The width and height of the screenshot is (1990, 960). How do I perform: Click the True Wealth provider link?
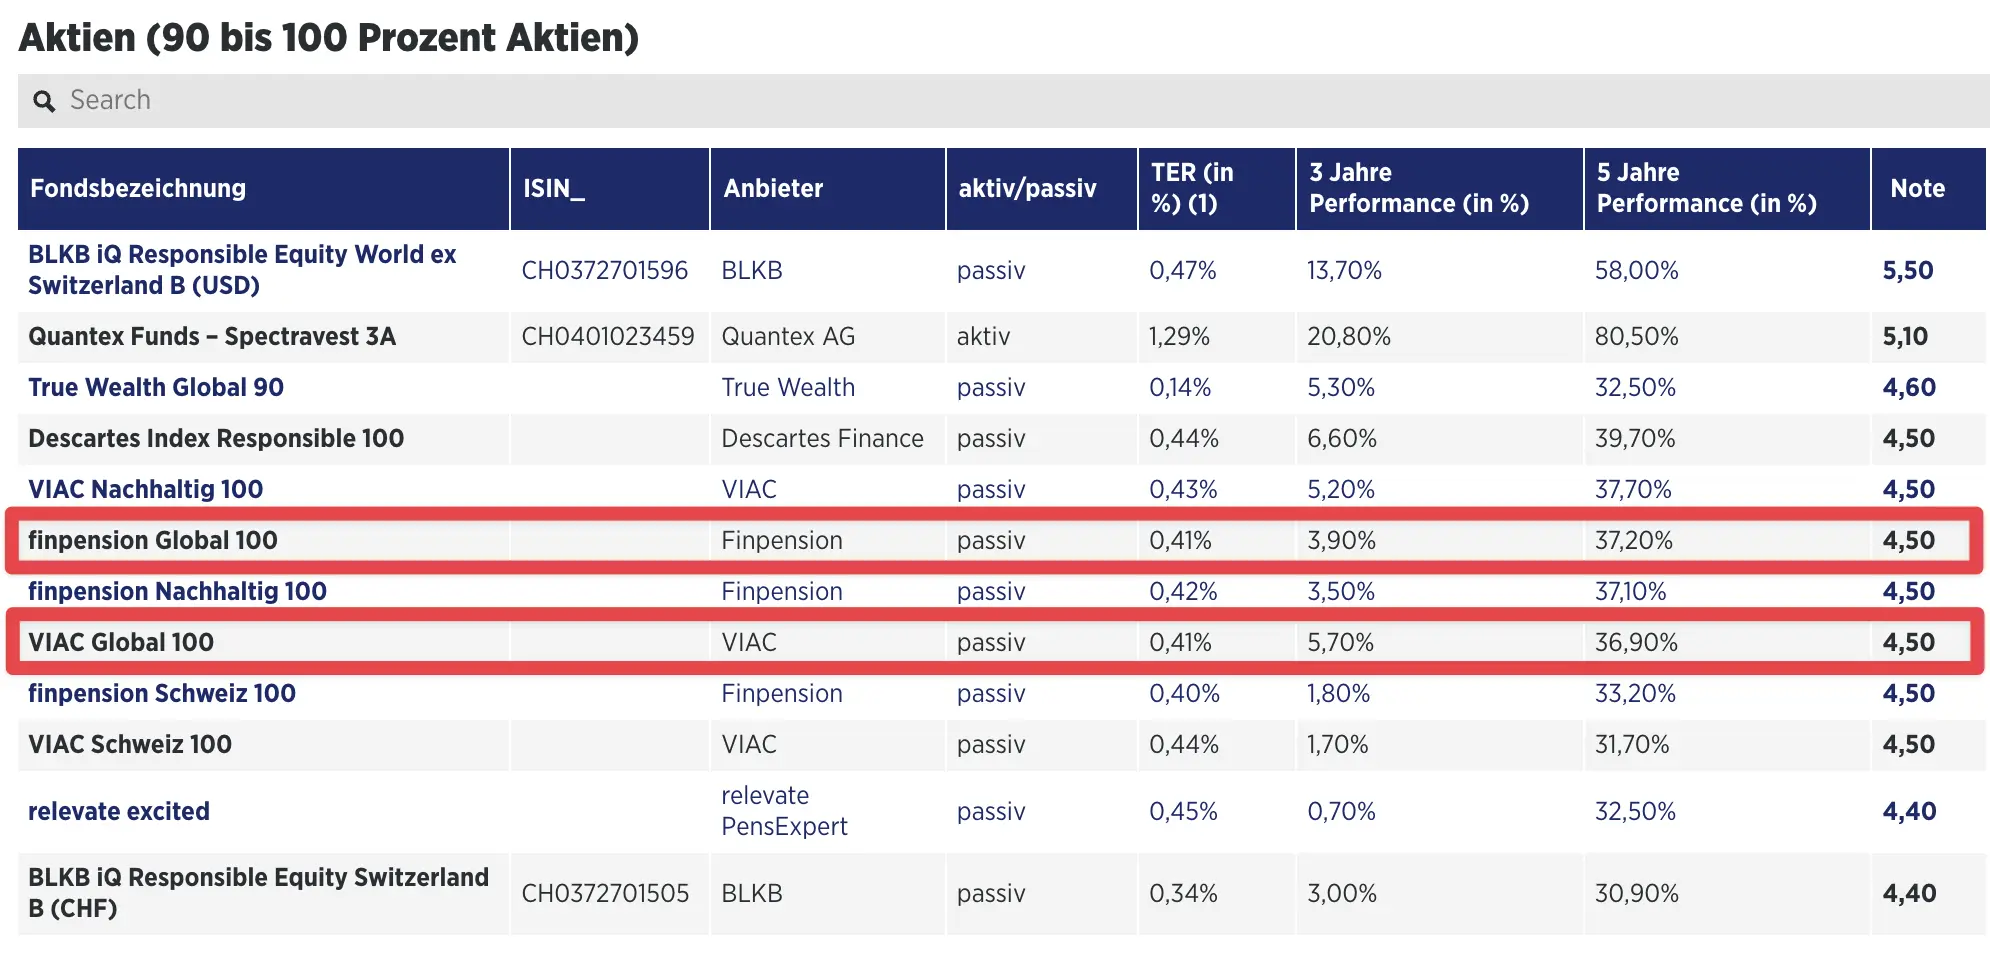click(788, 387)
